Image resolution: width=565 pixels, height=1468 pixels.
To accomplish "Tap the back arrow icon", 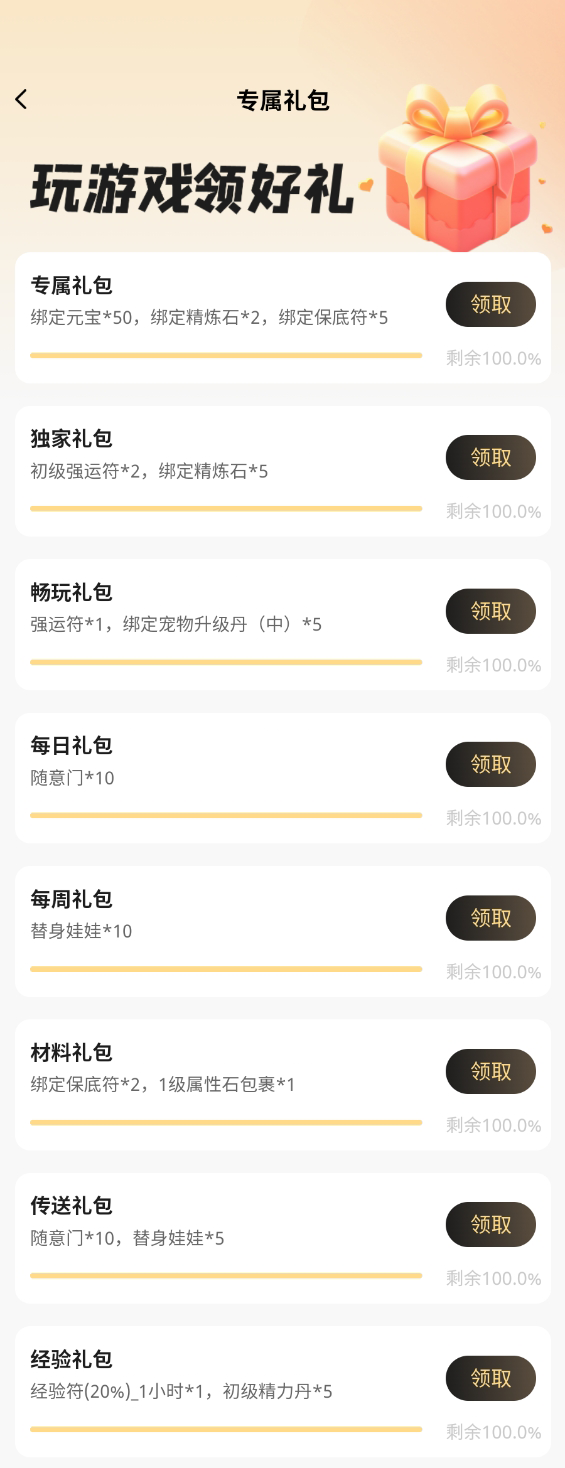I will click(21, 100).
